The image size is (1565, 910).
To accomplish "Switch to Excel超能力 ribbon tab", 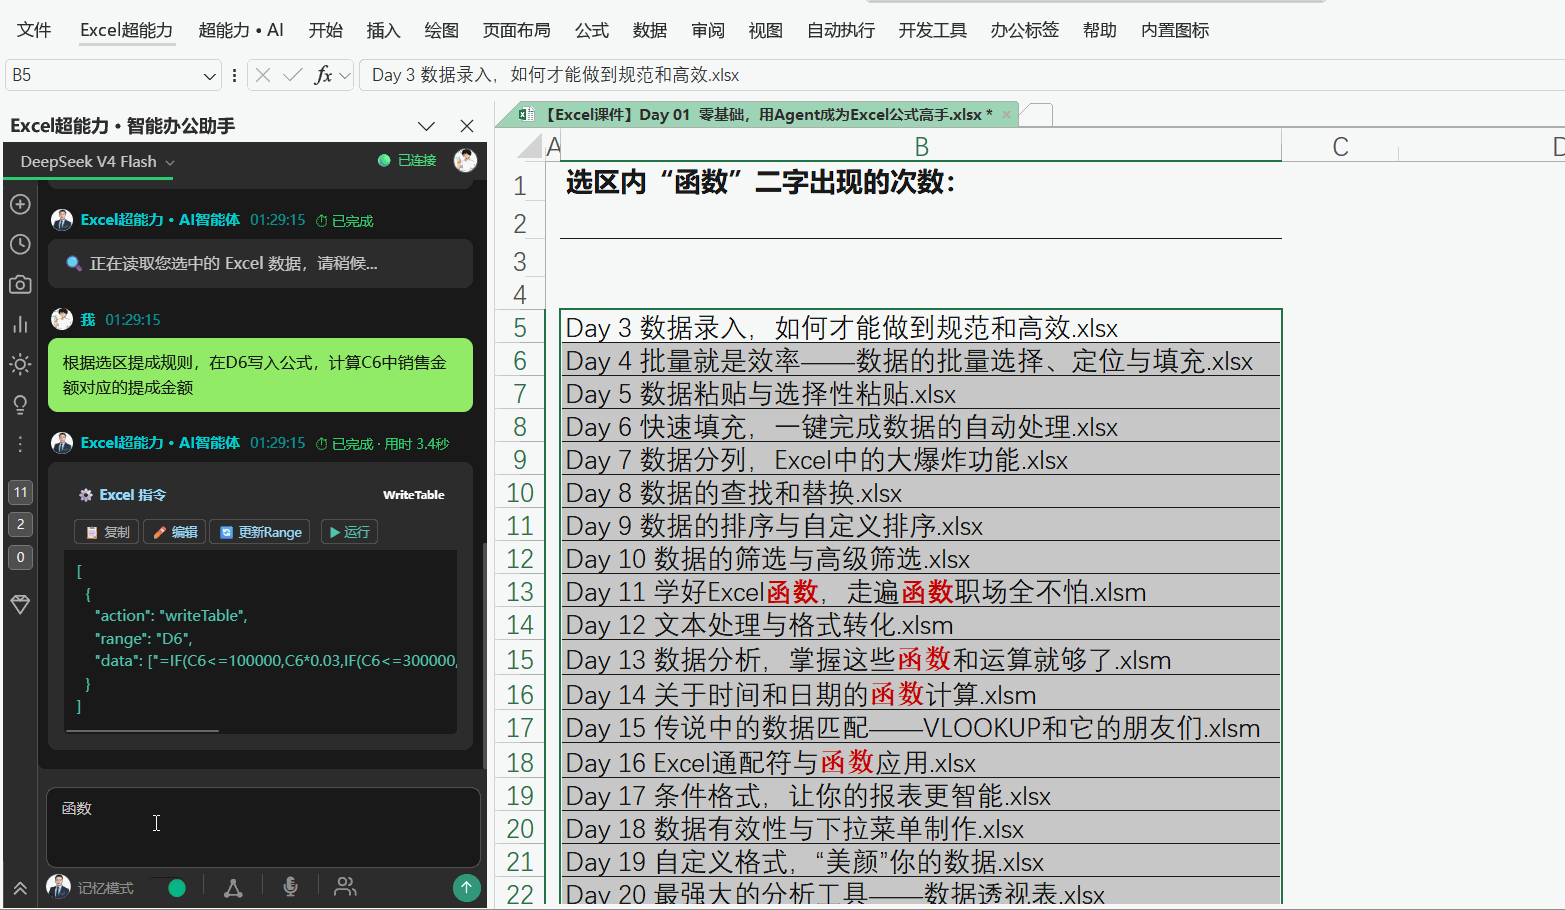I will coord(126,30).
